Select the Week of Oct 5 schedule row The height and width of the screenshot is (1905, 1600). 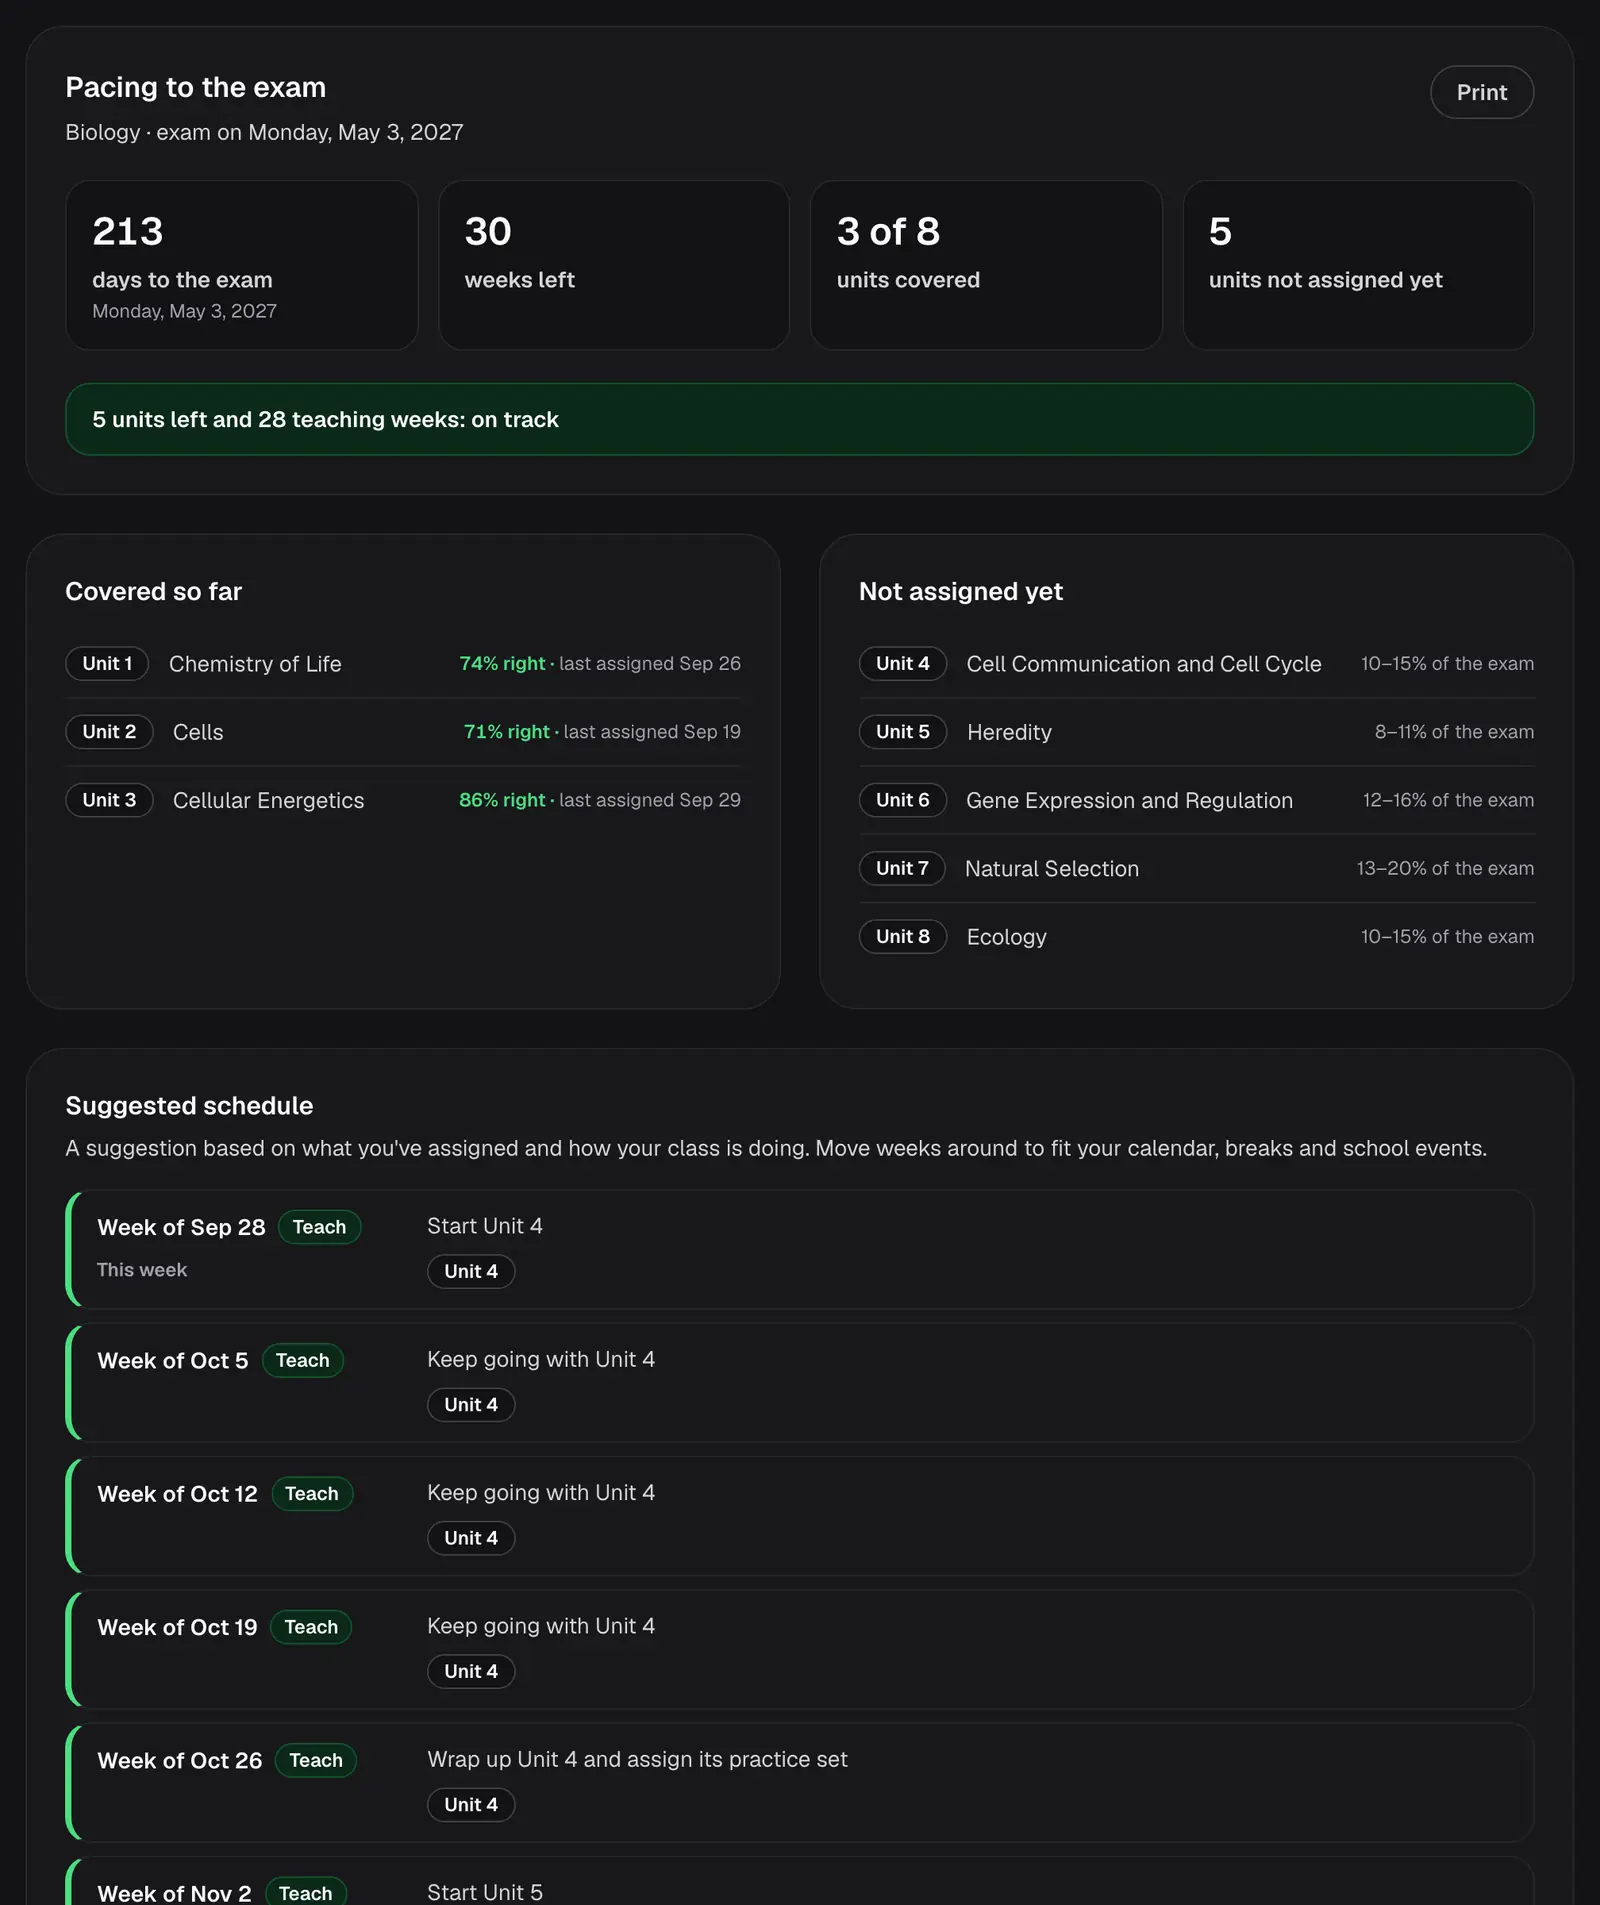click(799, 1382)
